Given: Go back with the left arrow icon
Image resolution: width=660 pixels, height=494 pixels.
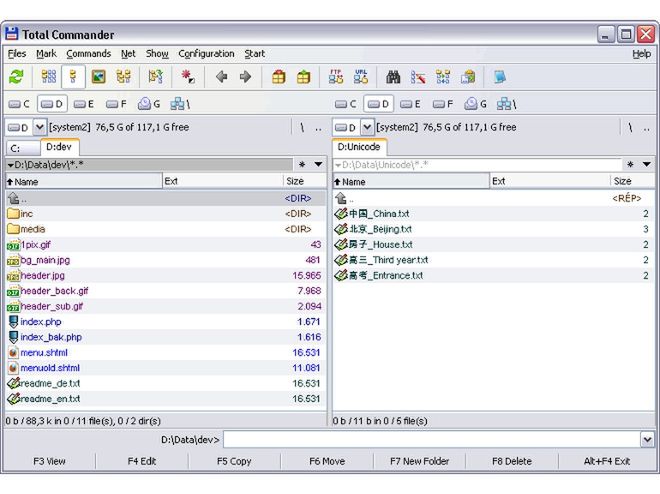Looking at the screenshot, I should (x=221, y=77).
